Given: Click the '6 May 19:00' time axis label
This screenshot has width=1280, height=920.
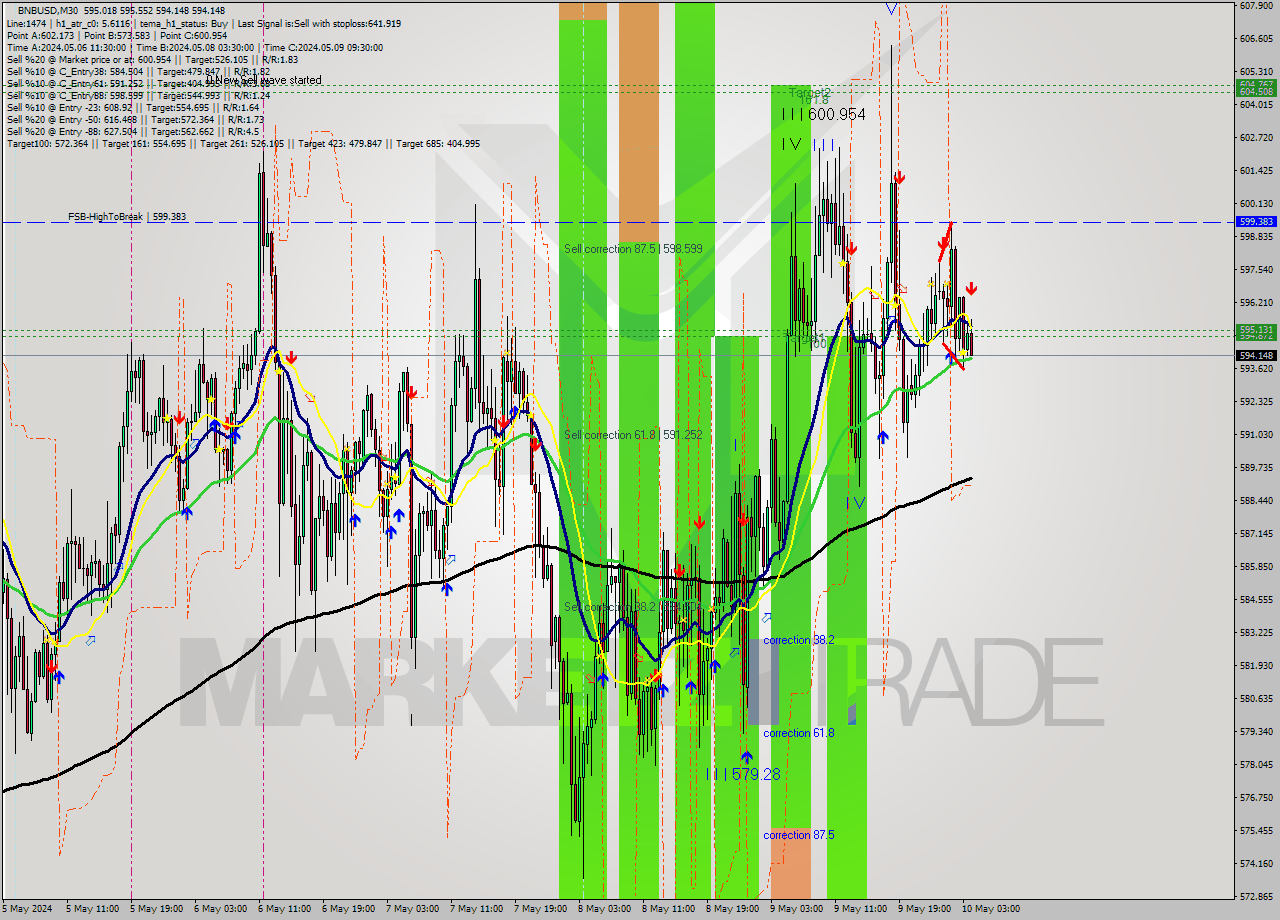Looking at the screenshot, I should [348, 909].
